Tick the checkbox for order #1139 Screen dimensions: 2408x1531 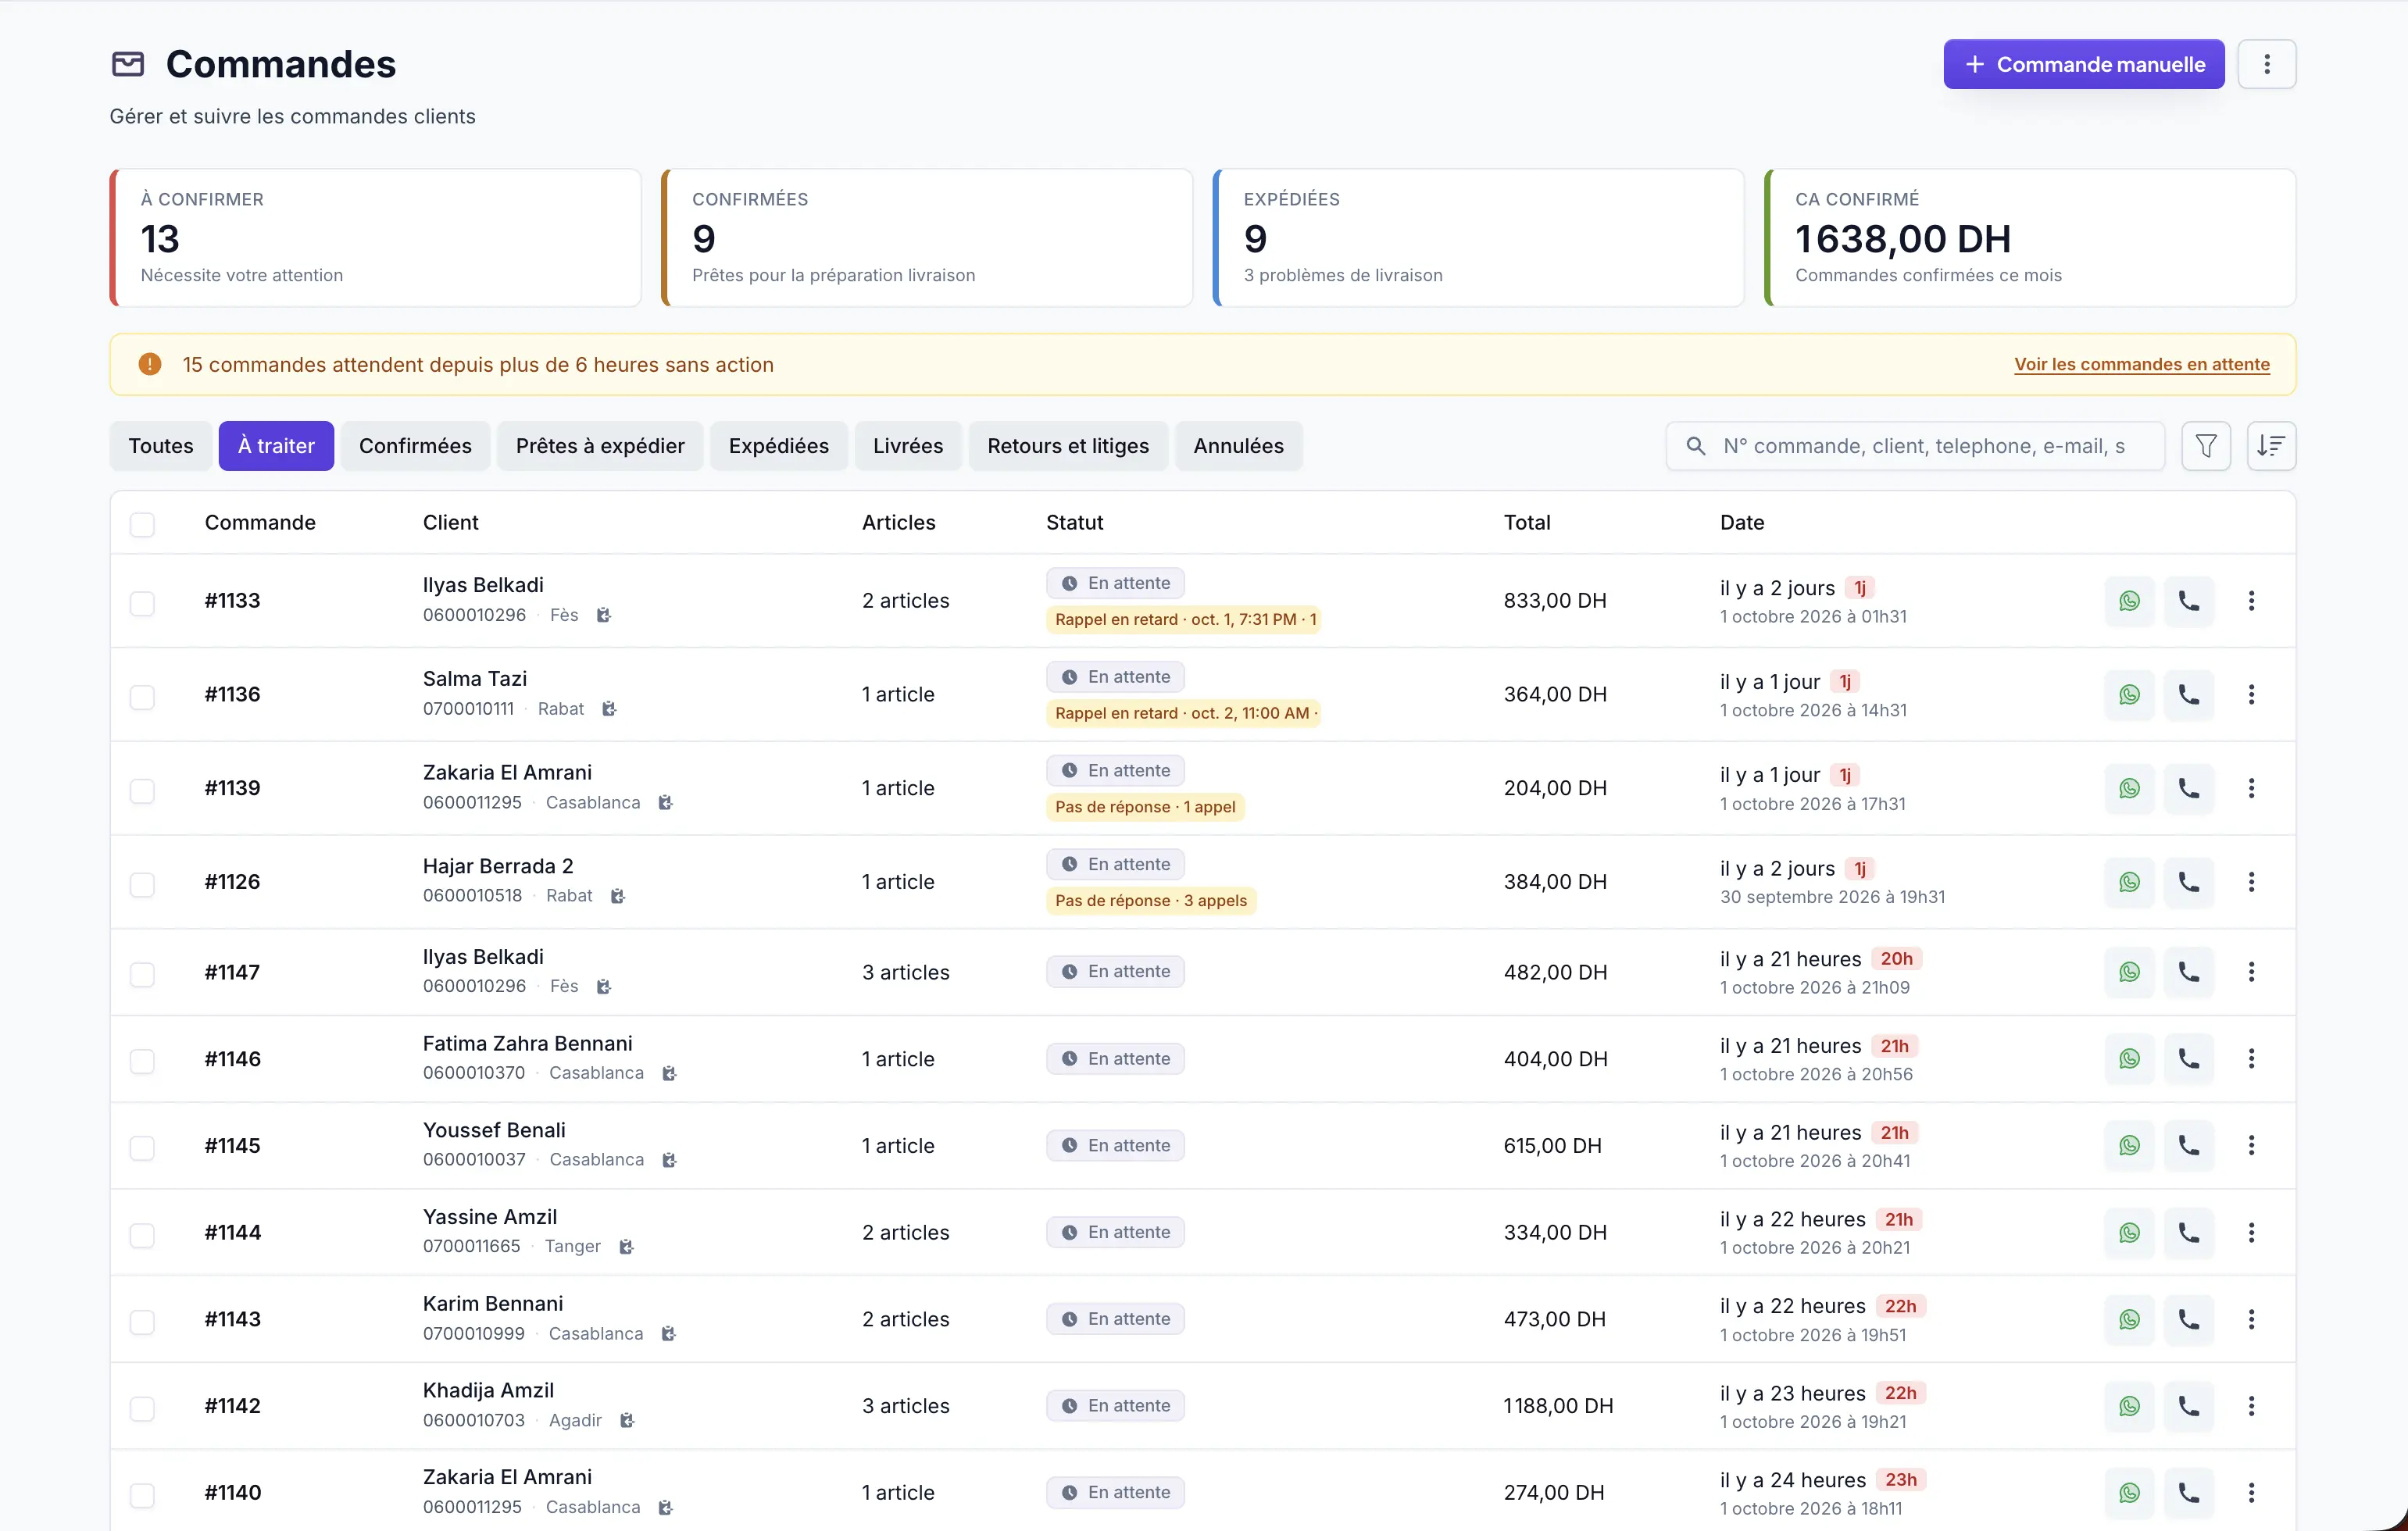[142, 791]
